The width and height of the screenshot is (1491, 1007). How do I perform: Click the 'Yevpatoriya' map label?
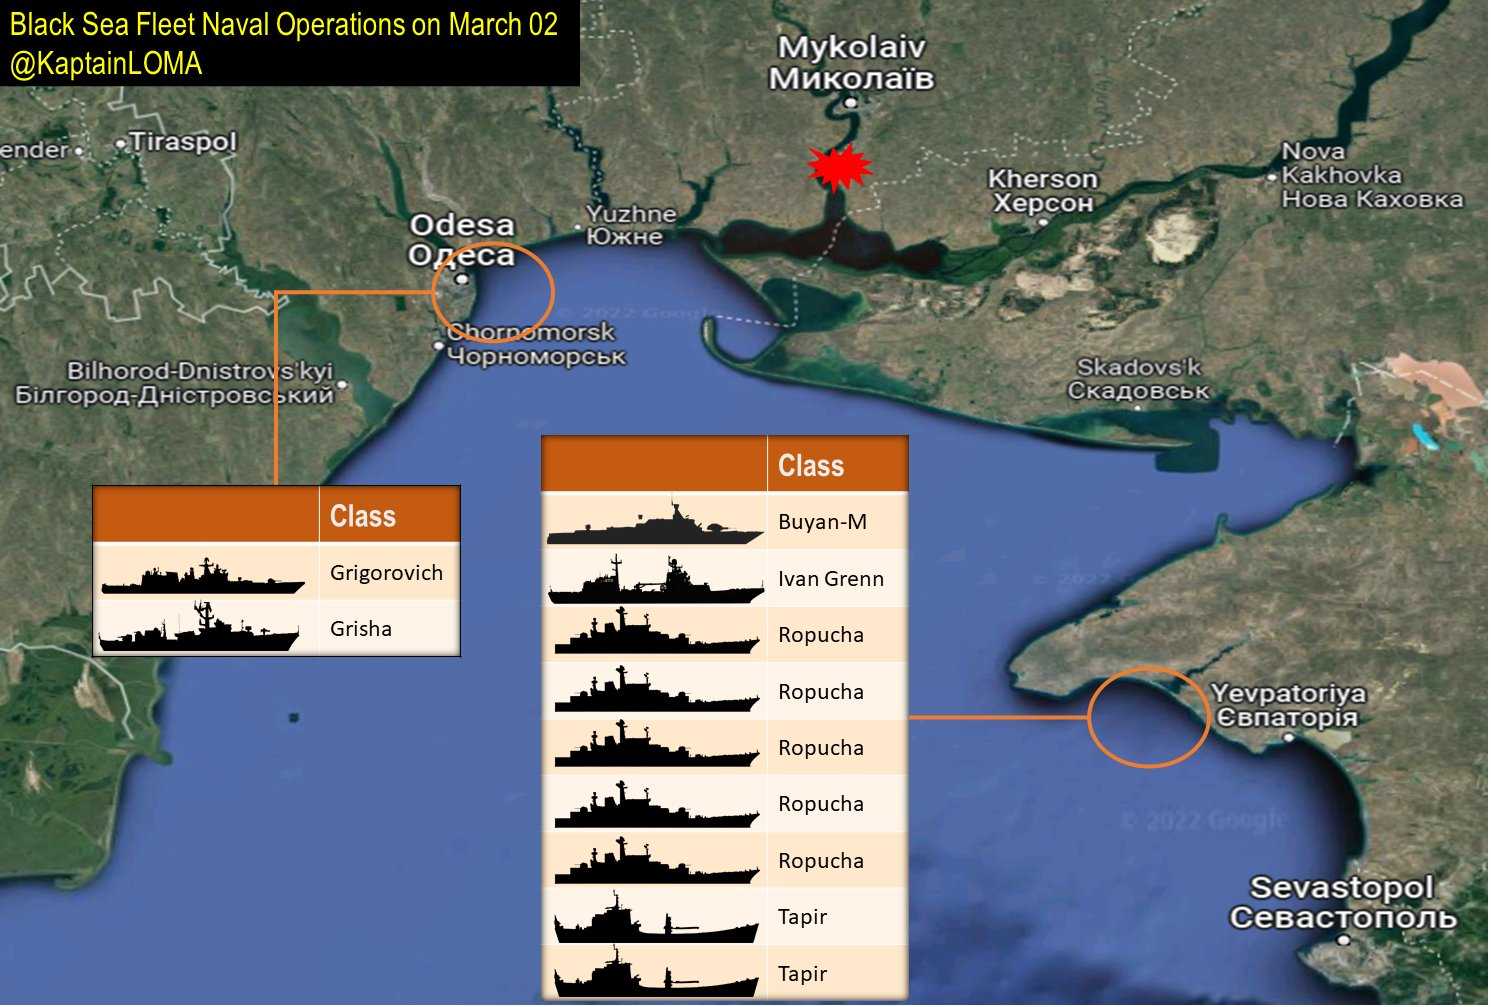pos(1288,693)
